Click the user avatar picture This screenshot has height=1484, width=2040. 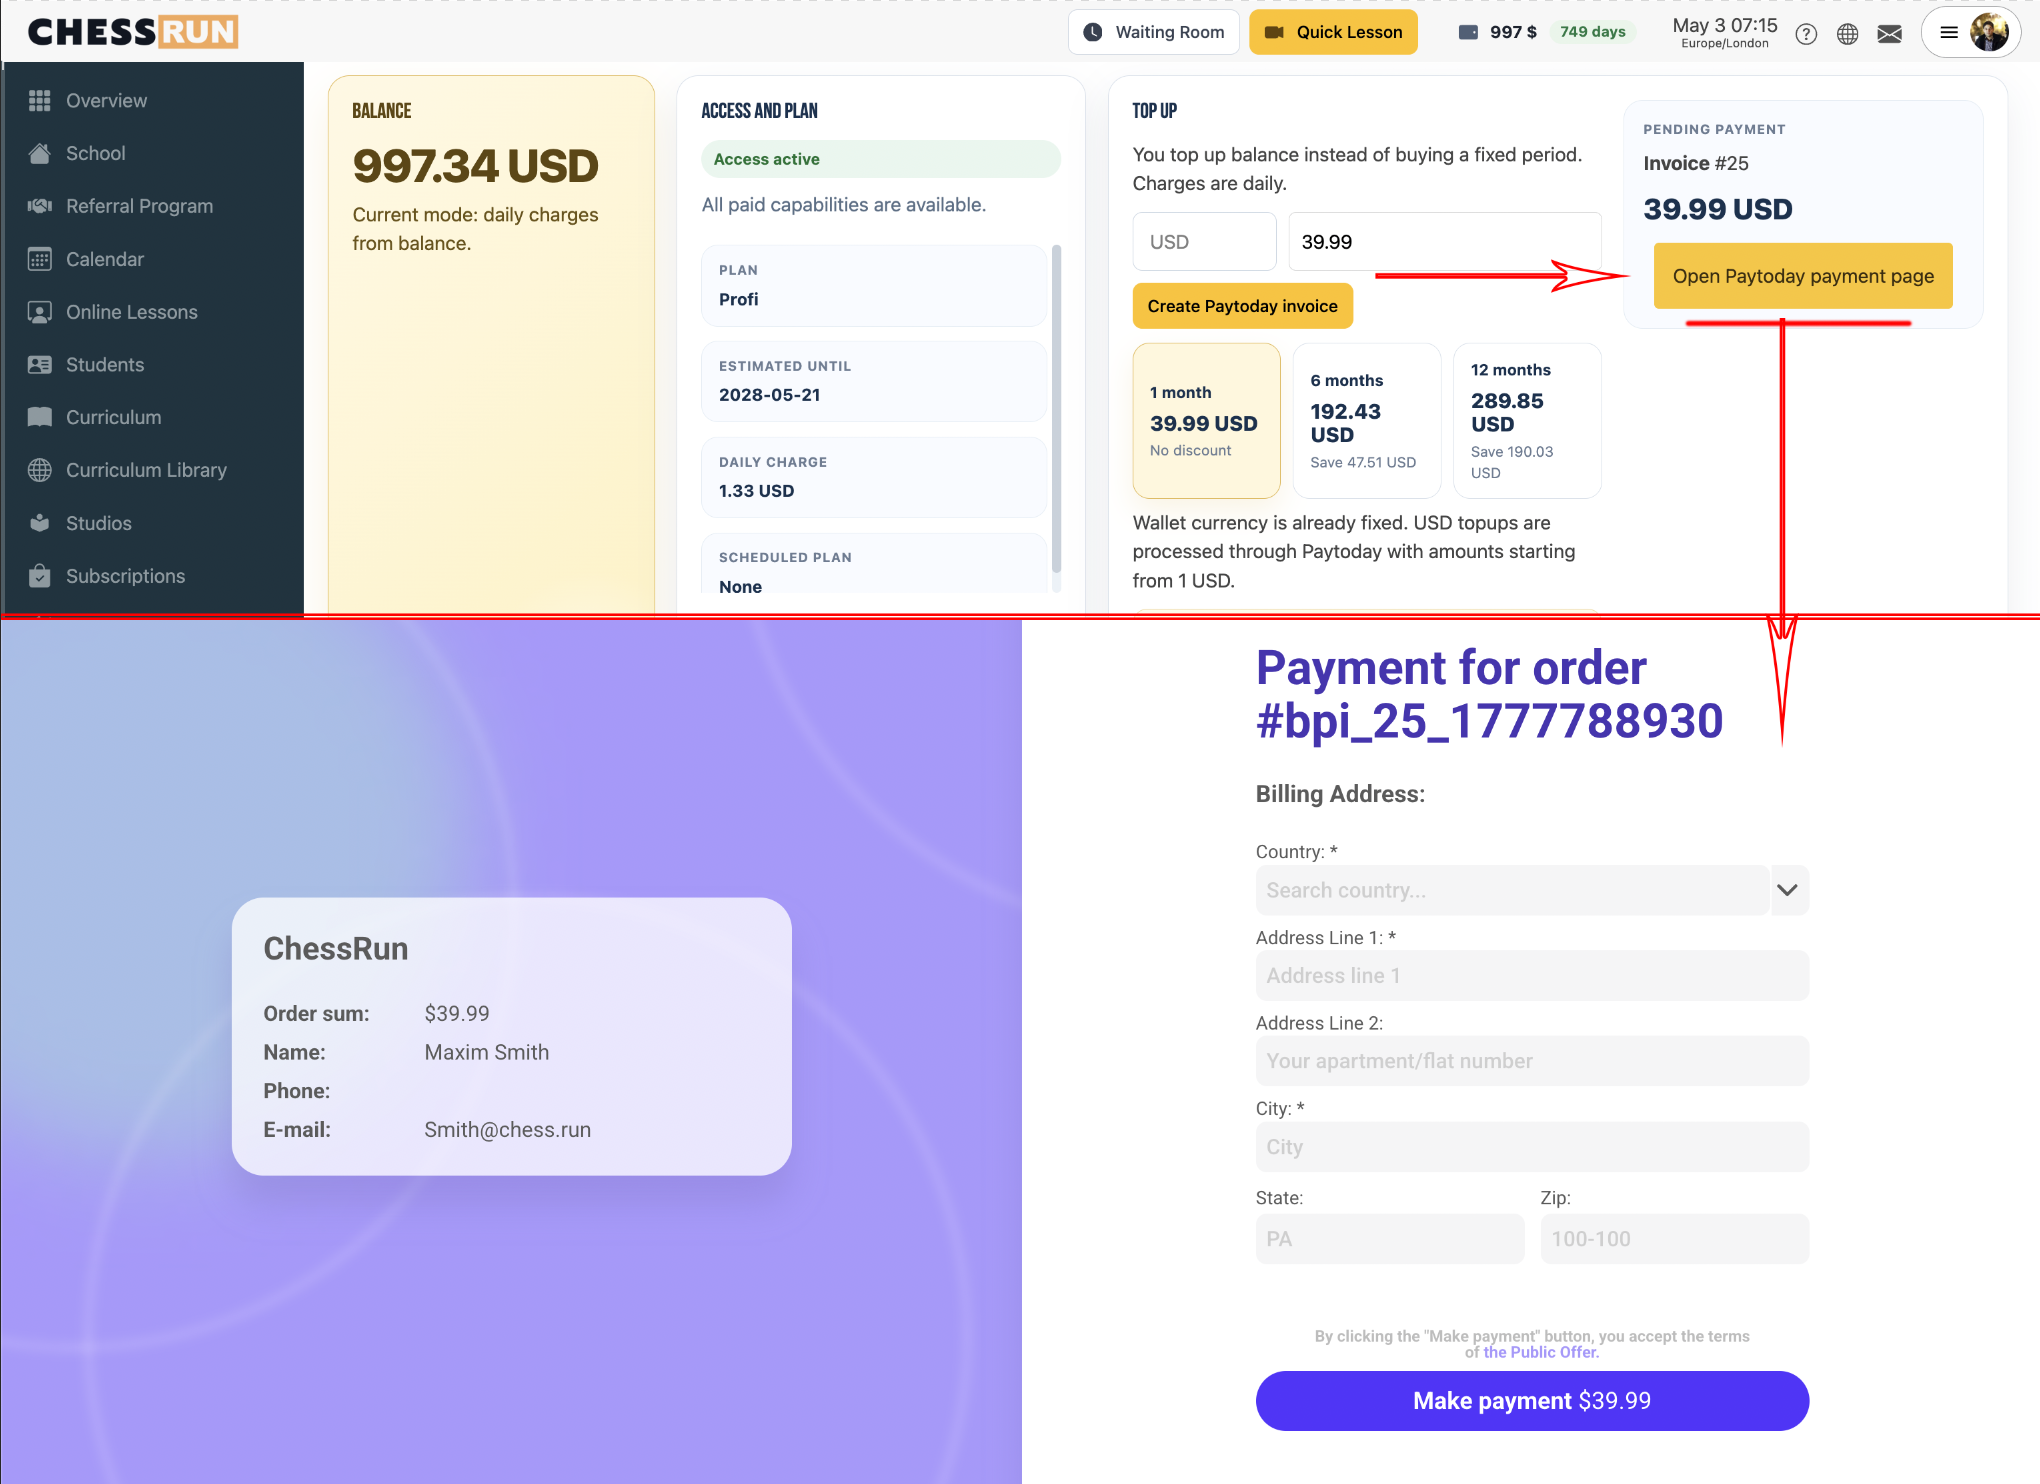tap(1989, 32)
